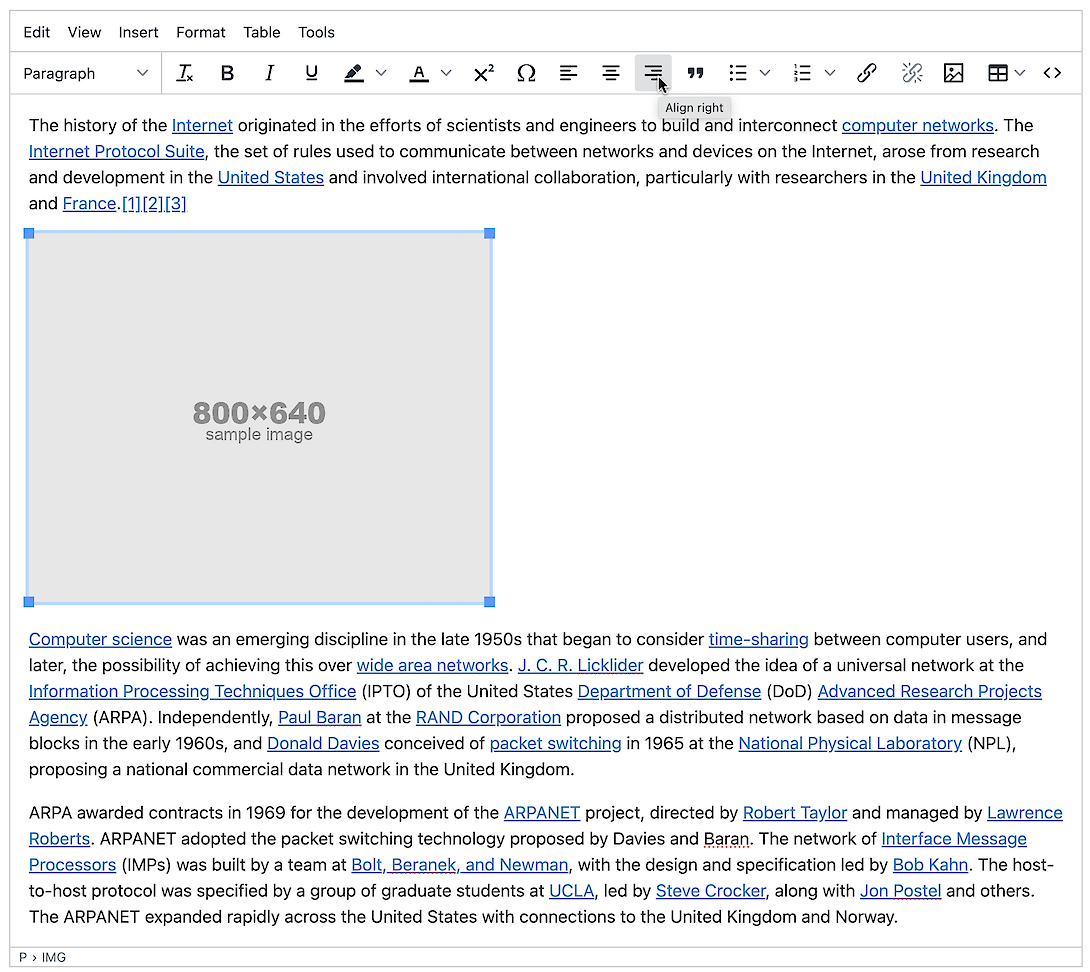Viewport: 1090px width, 972px height.
Task: Expand the bullet list style arrow
Action: point(765,73)
